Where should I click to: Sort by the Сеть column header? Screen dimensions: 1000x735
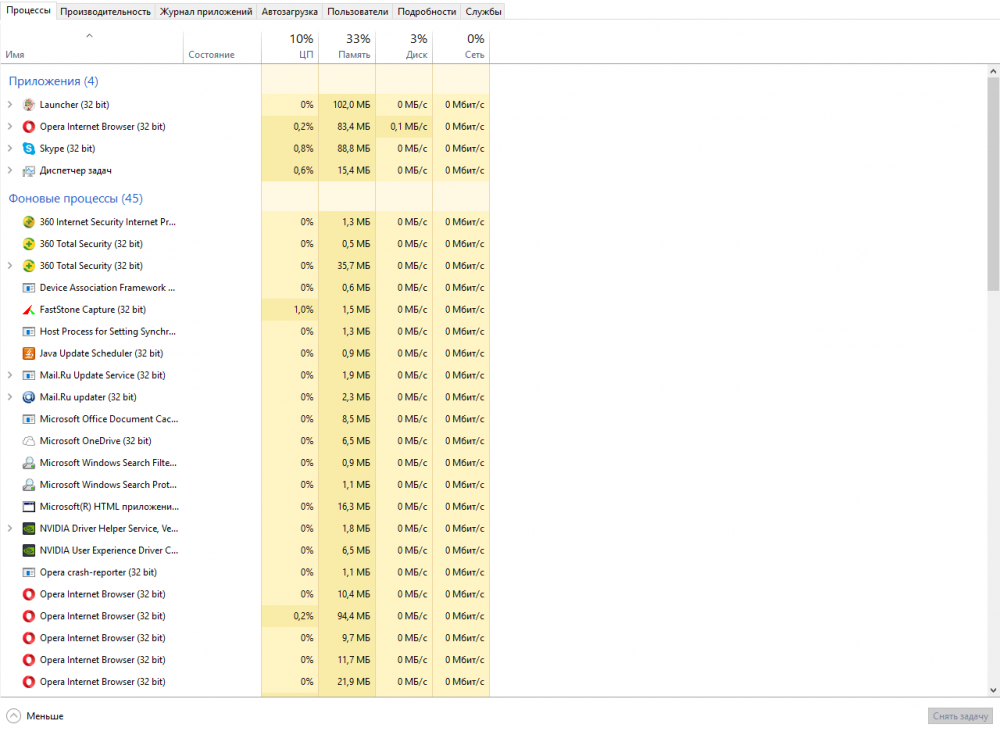[461, 47]
